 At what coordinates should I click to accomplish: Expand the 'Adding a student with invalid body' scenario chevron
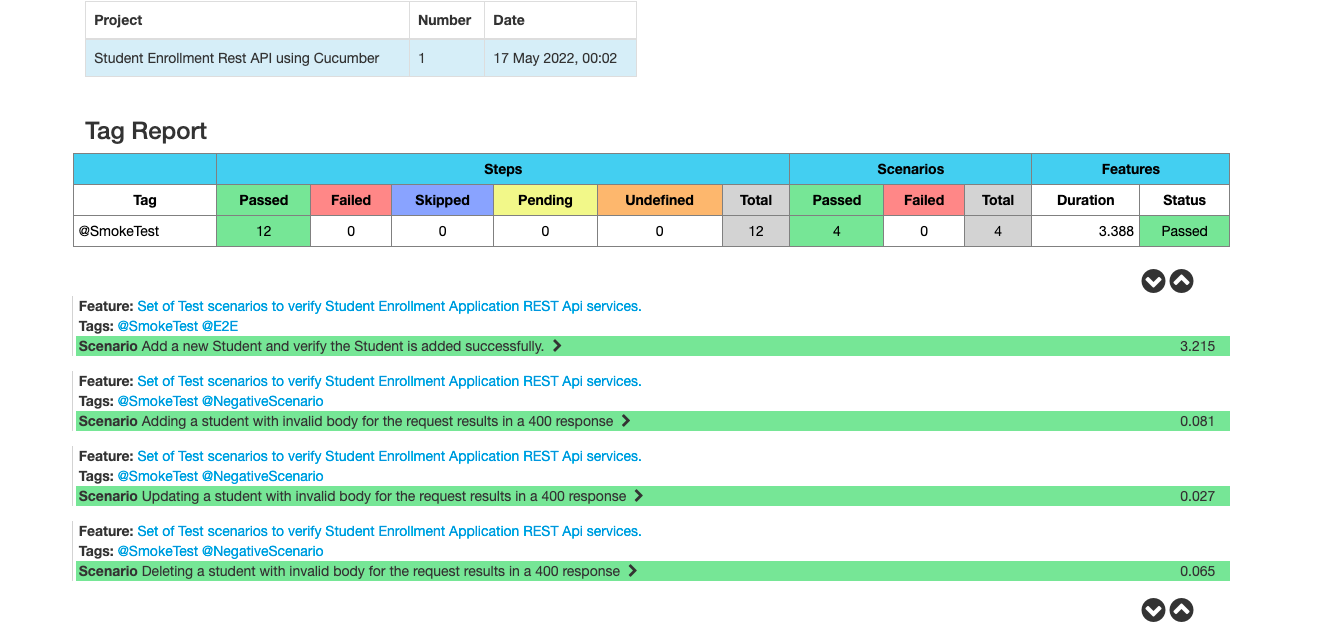626,421
